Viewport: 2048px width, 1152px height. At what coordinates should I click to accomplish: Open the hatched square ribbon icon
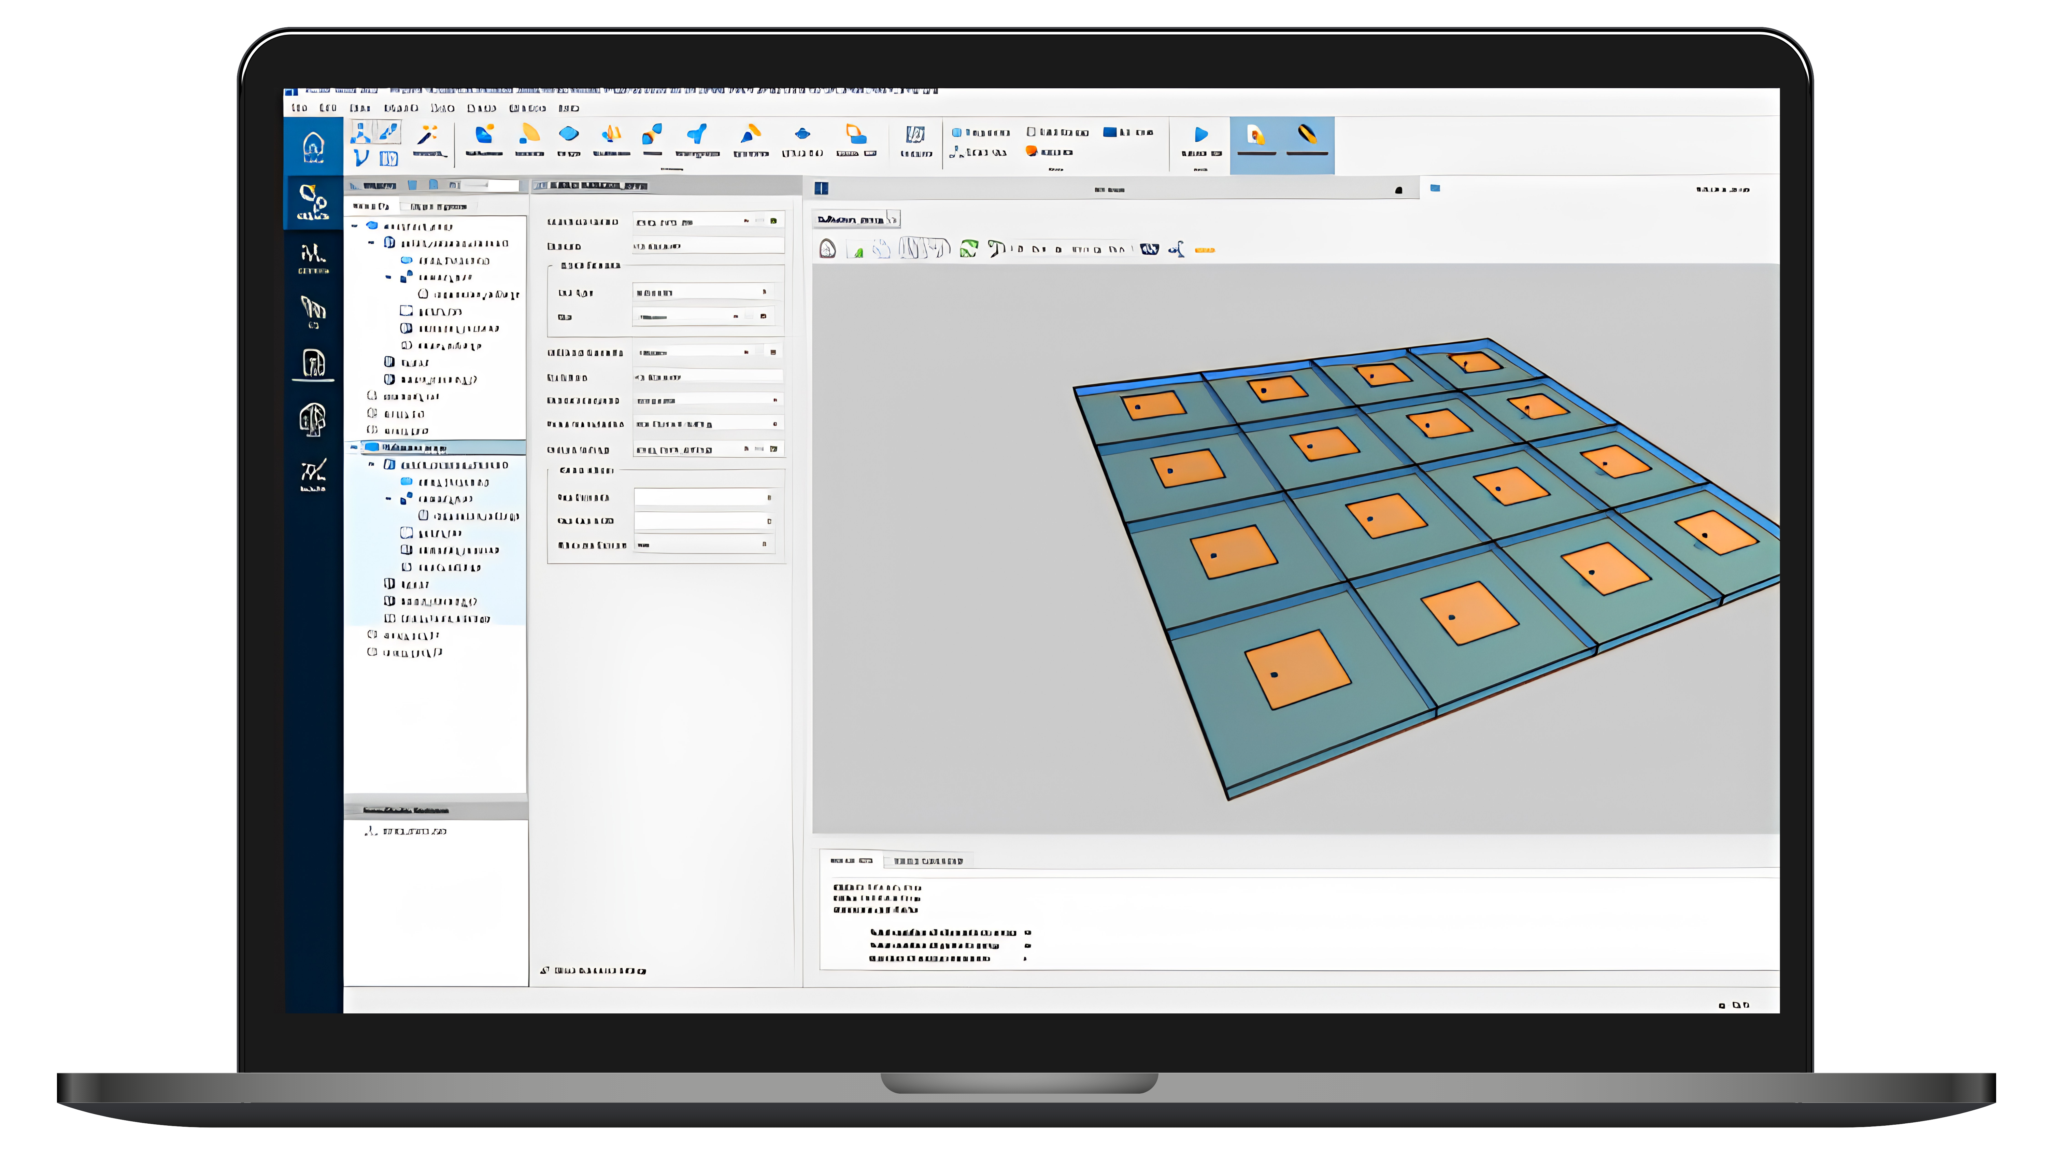tap(915, 134)
